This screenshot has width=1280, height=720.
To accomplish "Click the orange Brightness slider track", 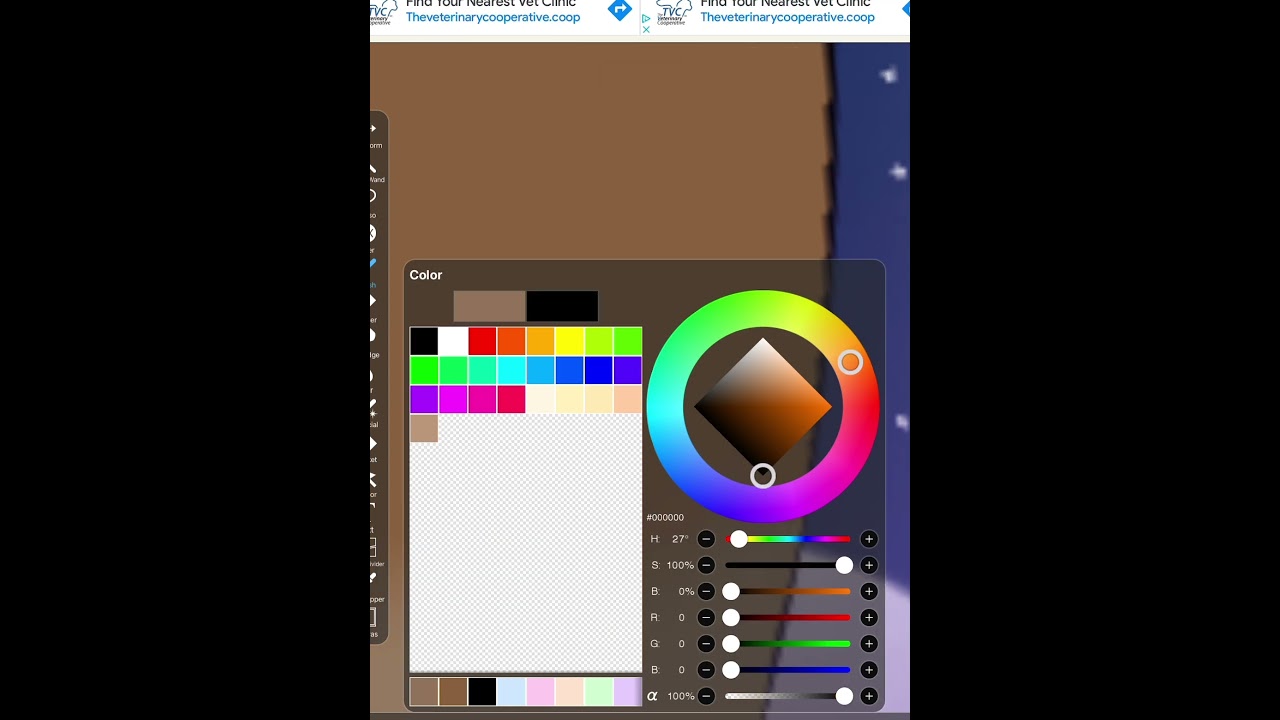I will tap(790, 591).
